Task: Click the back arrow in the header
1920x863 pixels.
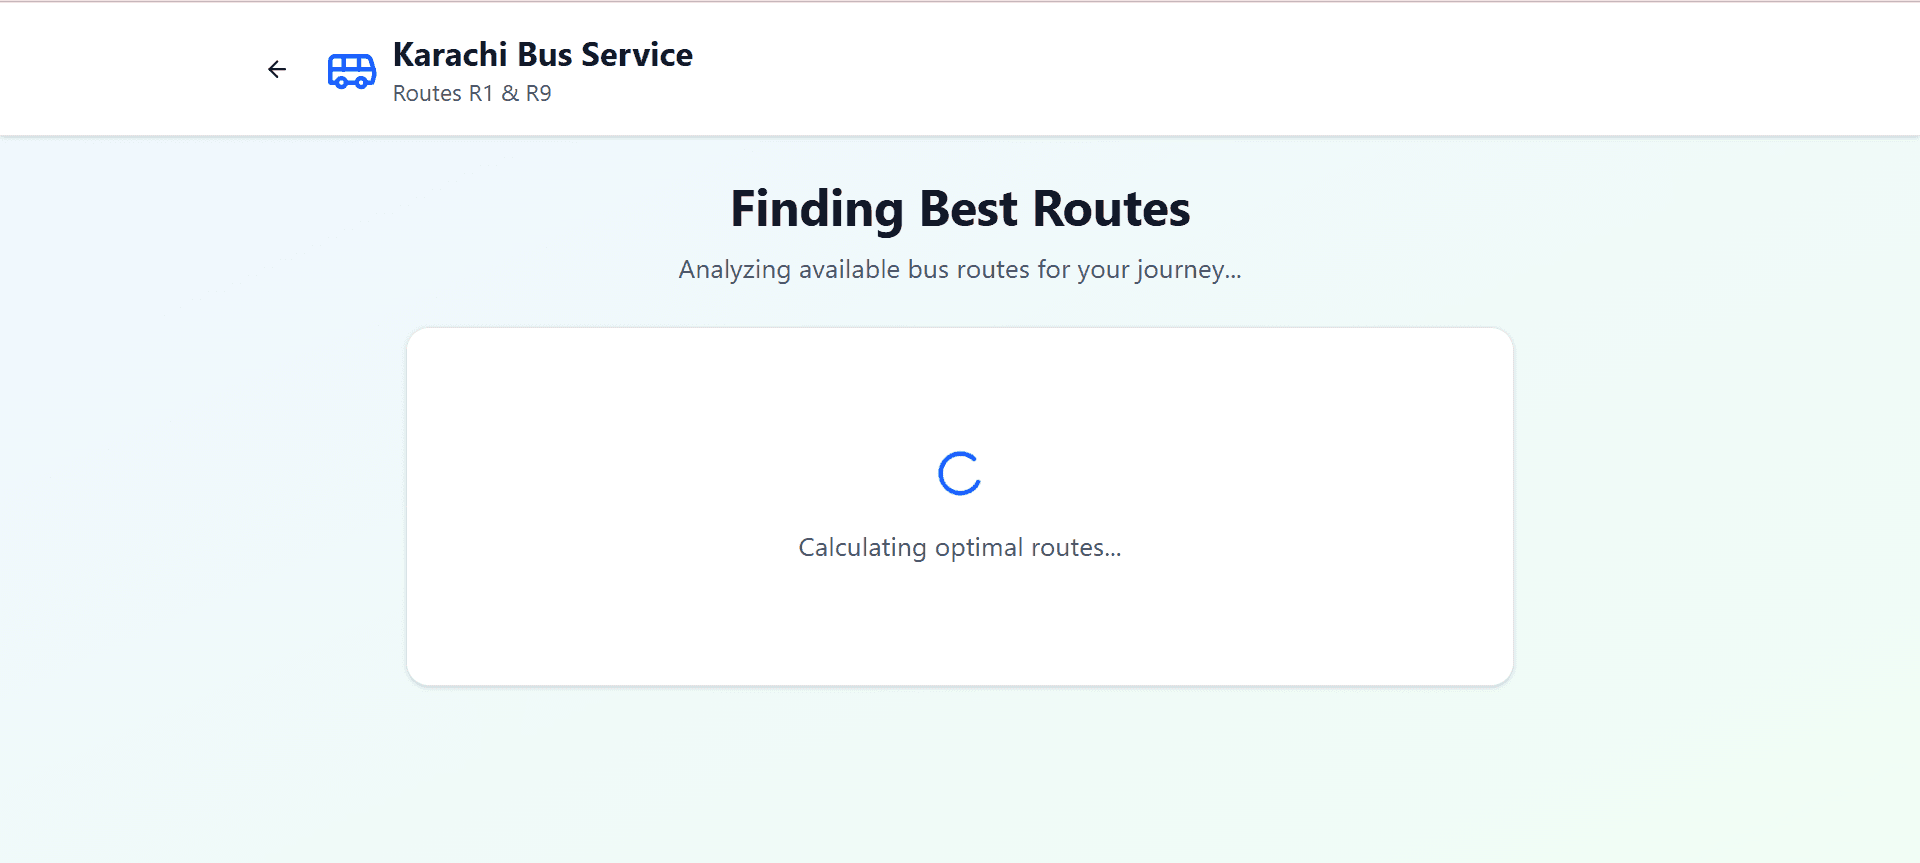Action: pyautogui.click(x=277, y=69)
